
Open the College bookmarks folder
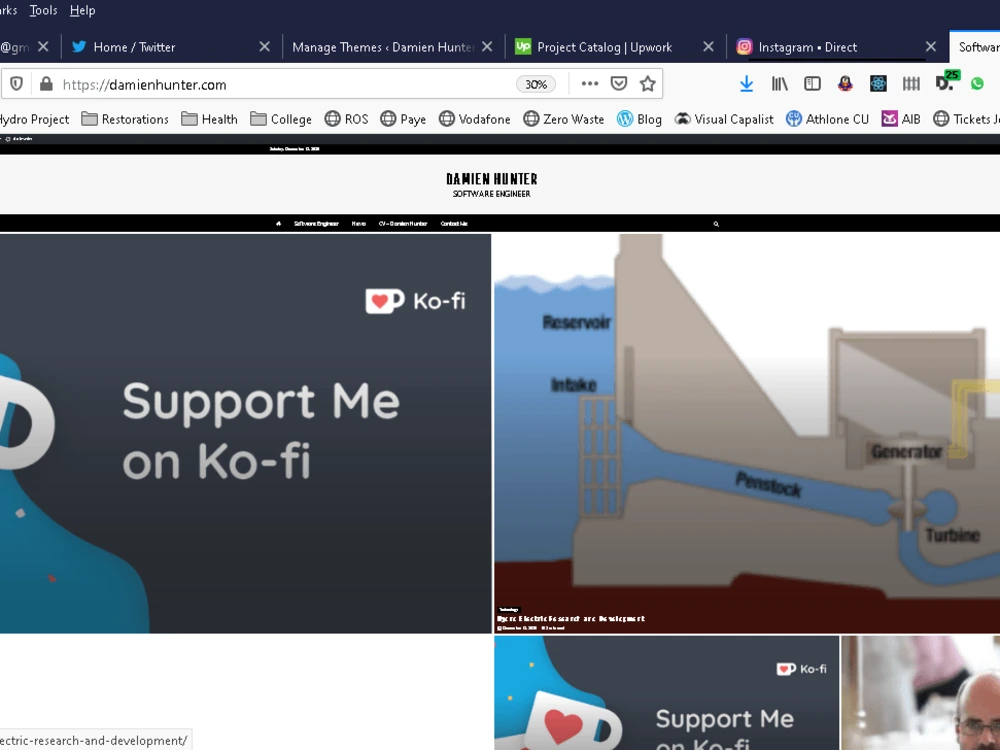point(281,119)
